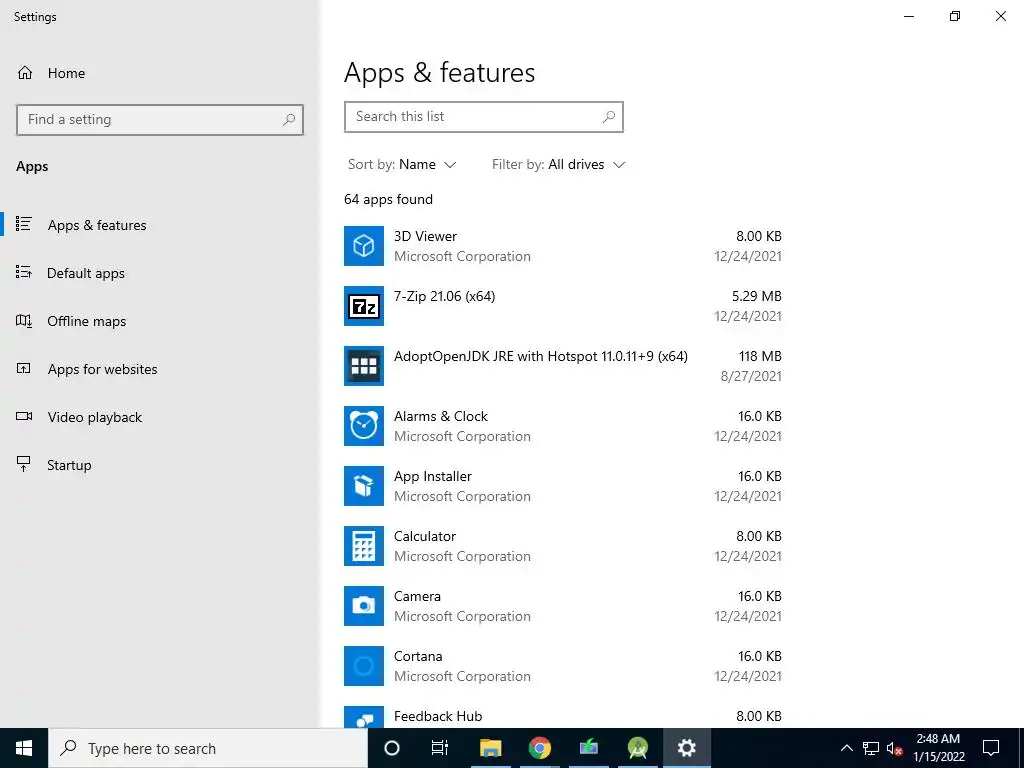Click the 5.29 MB size value
The width and height of the screenshot is (1024, 768).
tap(756, 296)
